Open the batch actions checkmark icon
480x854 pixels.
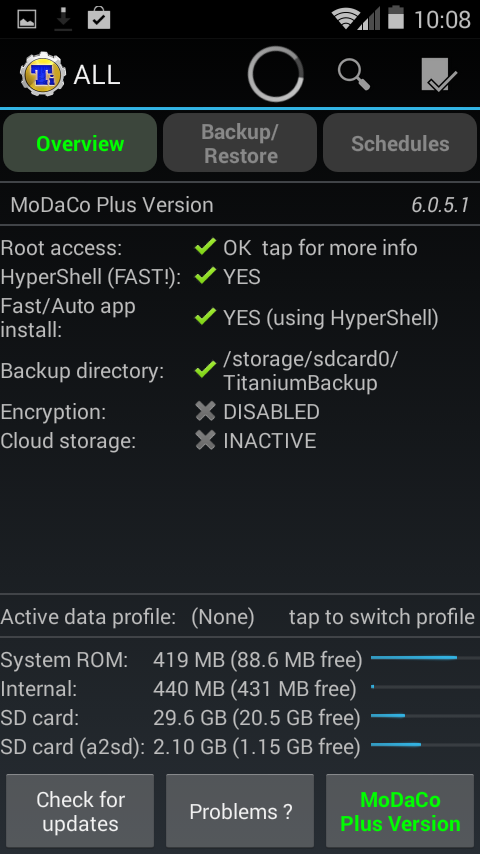[x=439, y=74]
